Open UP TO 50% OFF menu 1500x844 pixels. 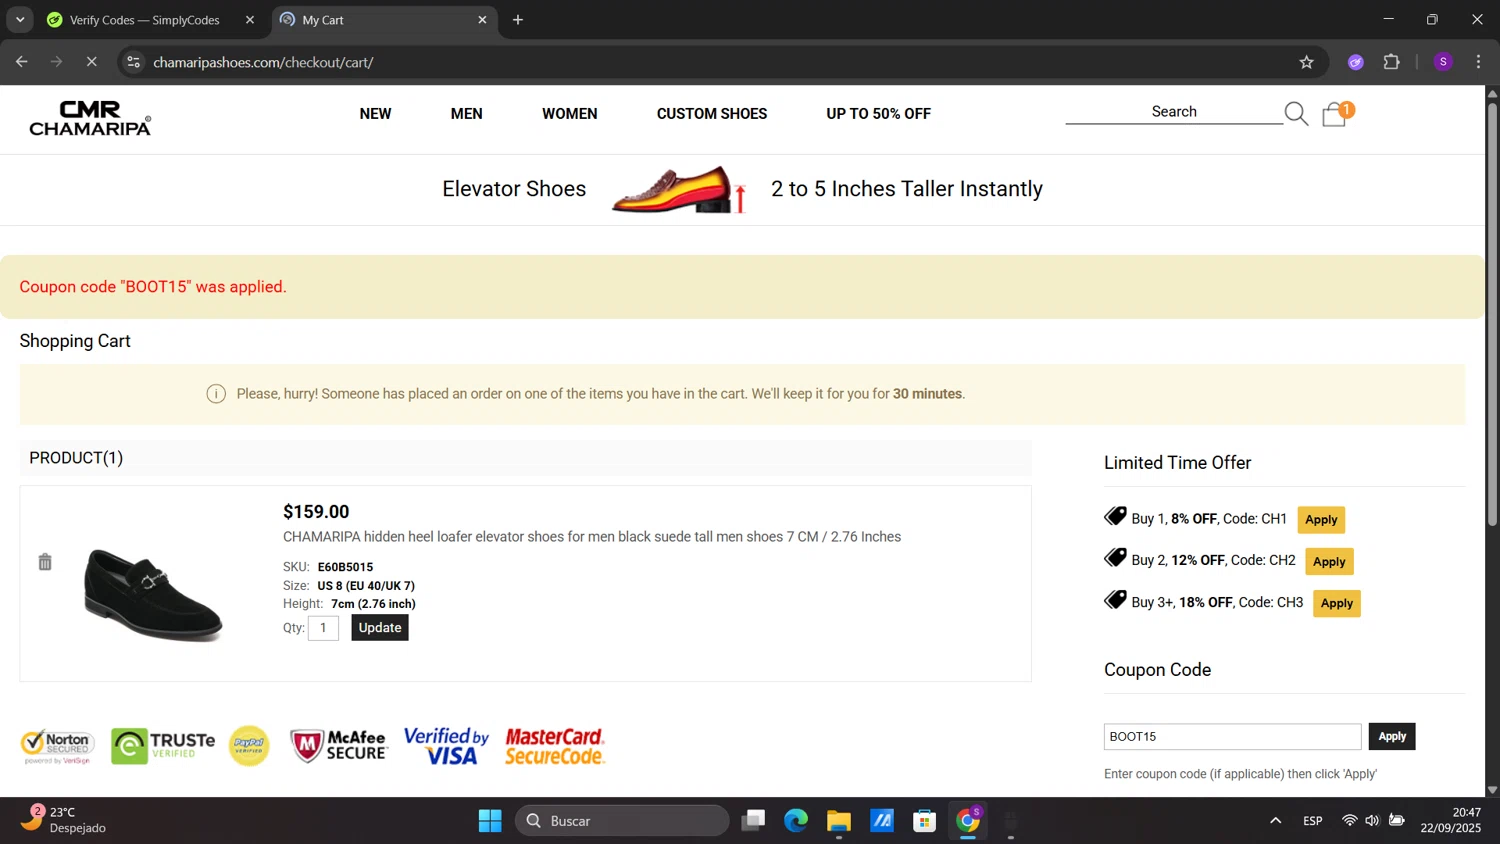878,114
